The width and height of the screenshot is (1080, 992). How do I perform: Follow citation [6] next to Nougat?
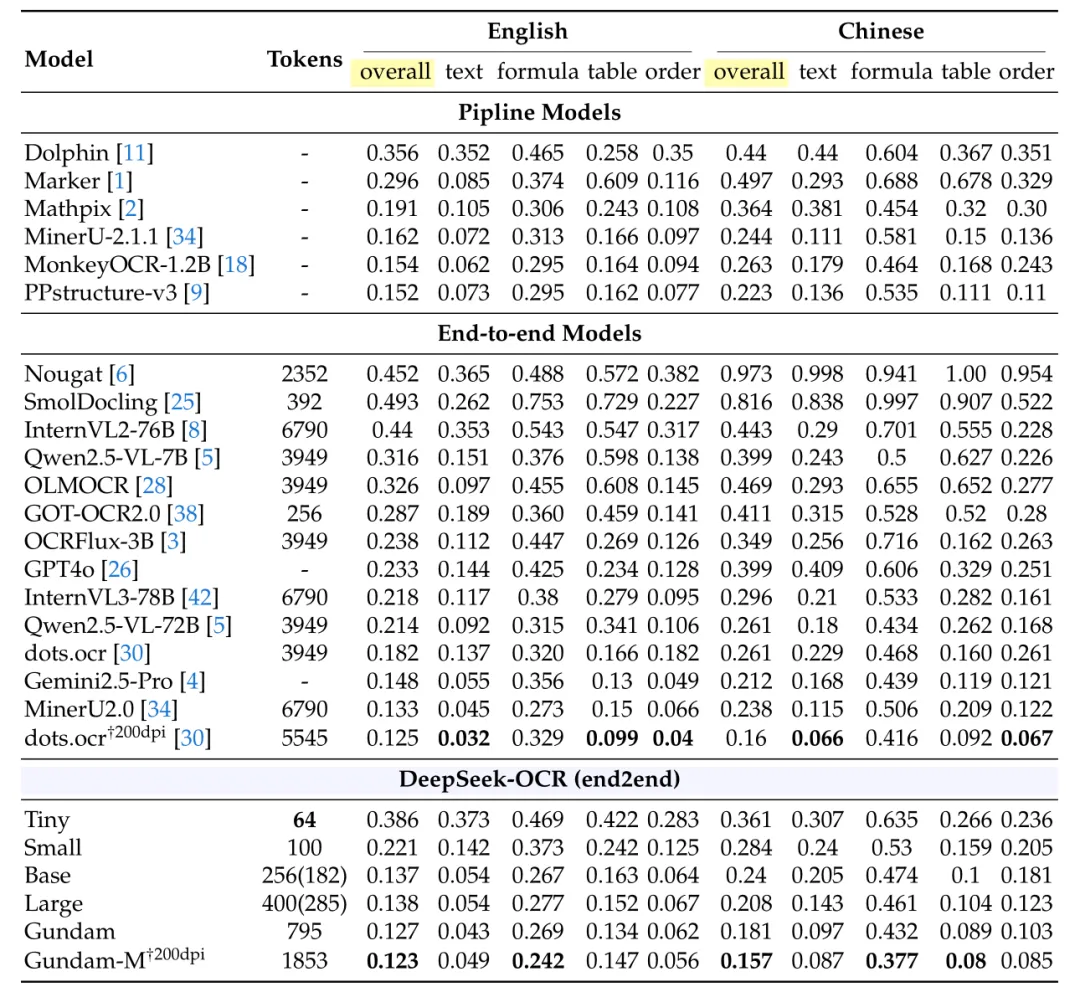pos(122,374)
